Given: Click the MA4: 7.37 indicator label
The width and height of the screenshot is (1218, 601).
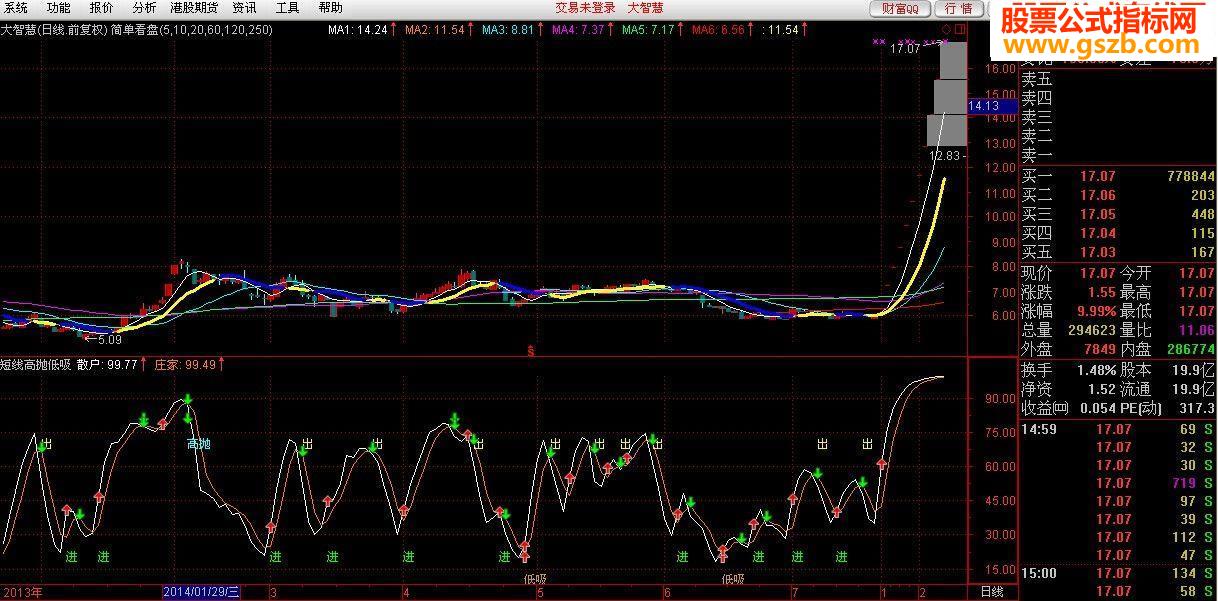Looking at the screenshot, I should pos(578,30).
